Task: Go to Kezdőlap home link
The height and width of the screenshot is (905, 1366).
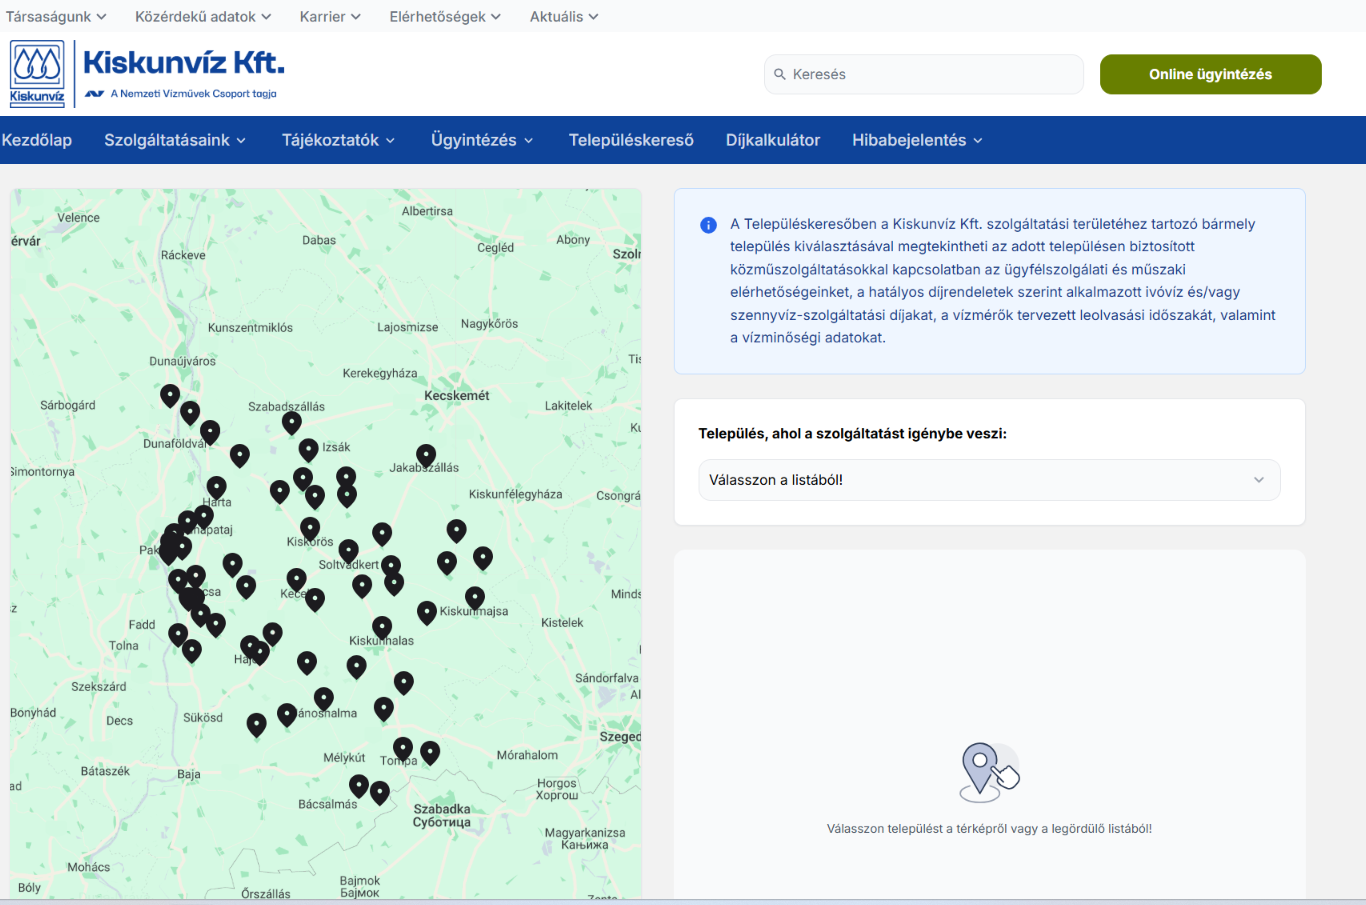Action: (37, 140)
